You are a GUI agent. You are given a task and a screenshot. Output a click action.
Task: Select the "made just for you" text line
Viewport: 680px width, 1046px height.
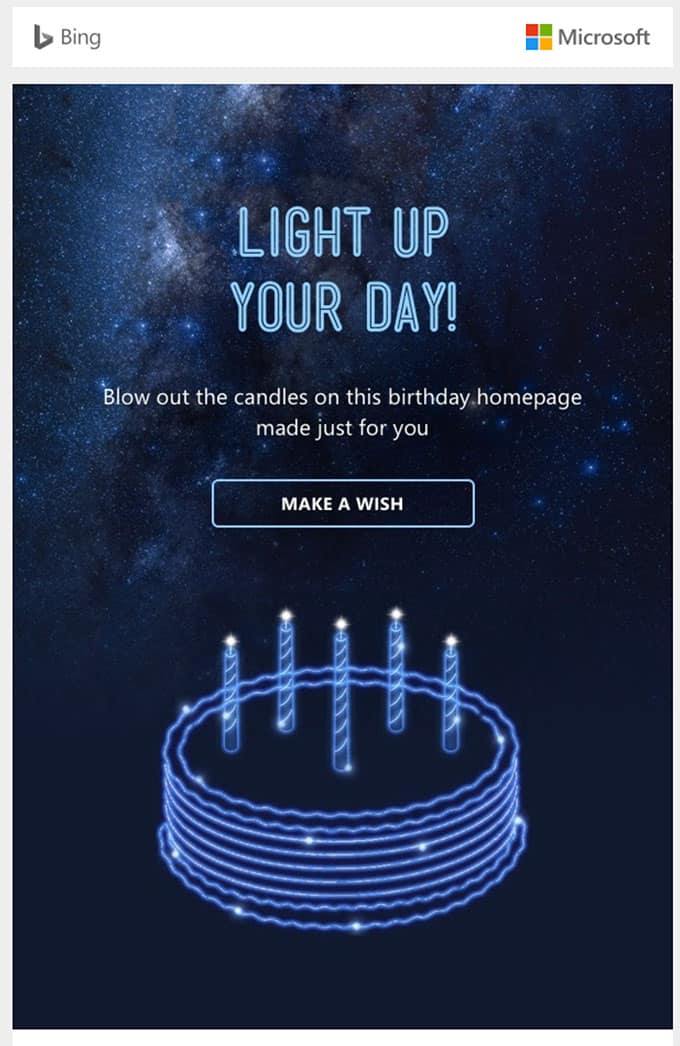click(342, 428)
